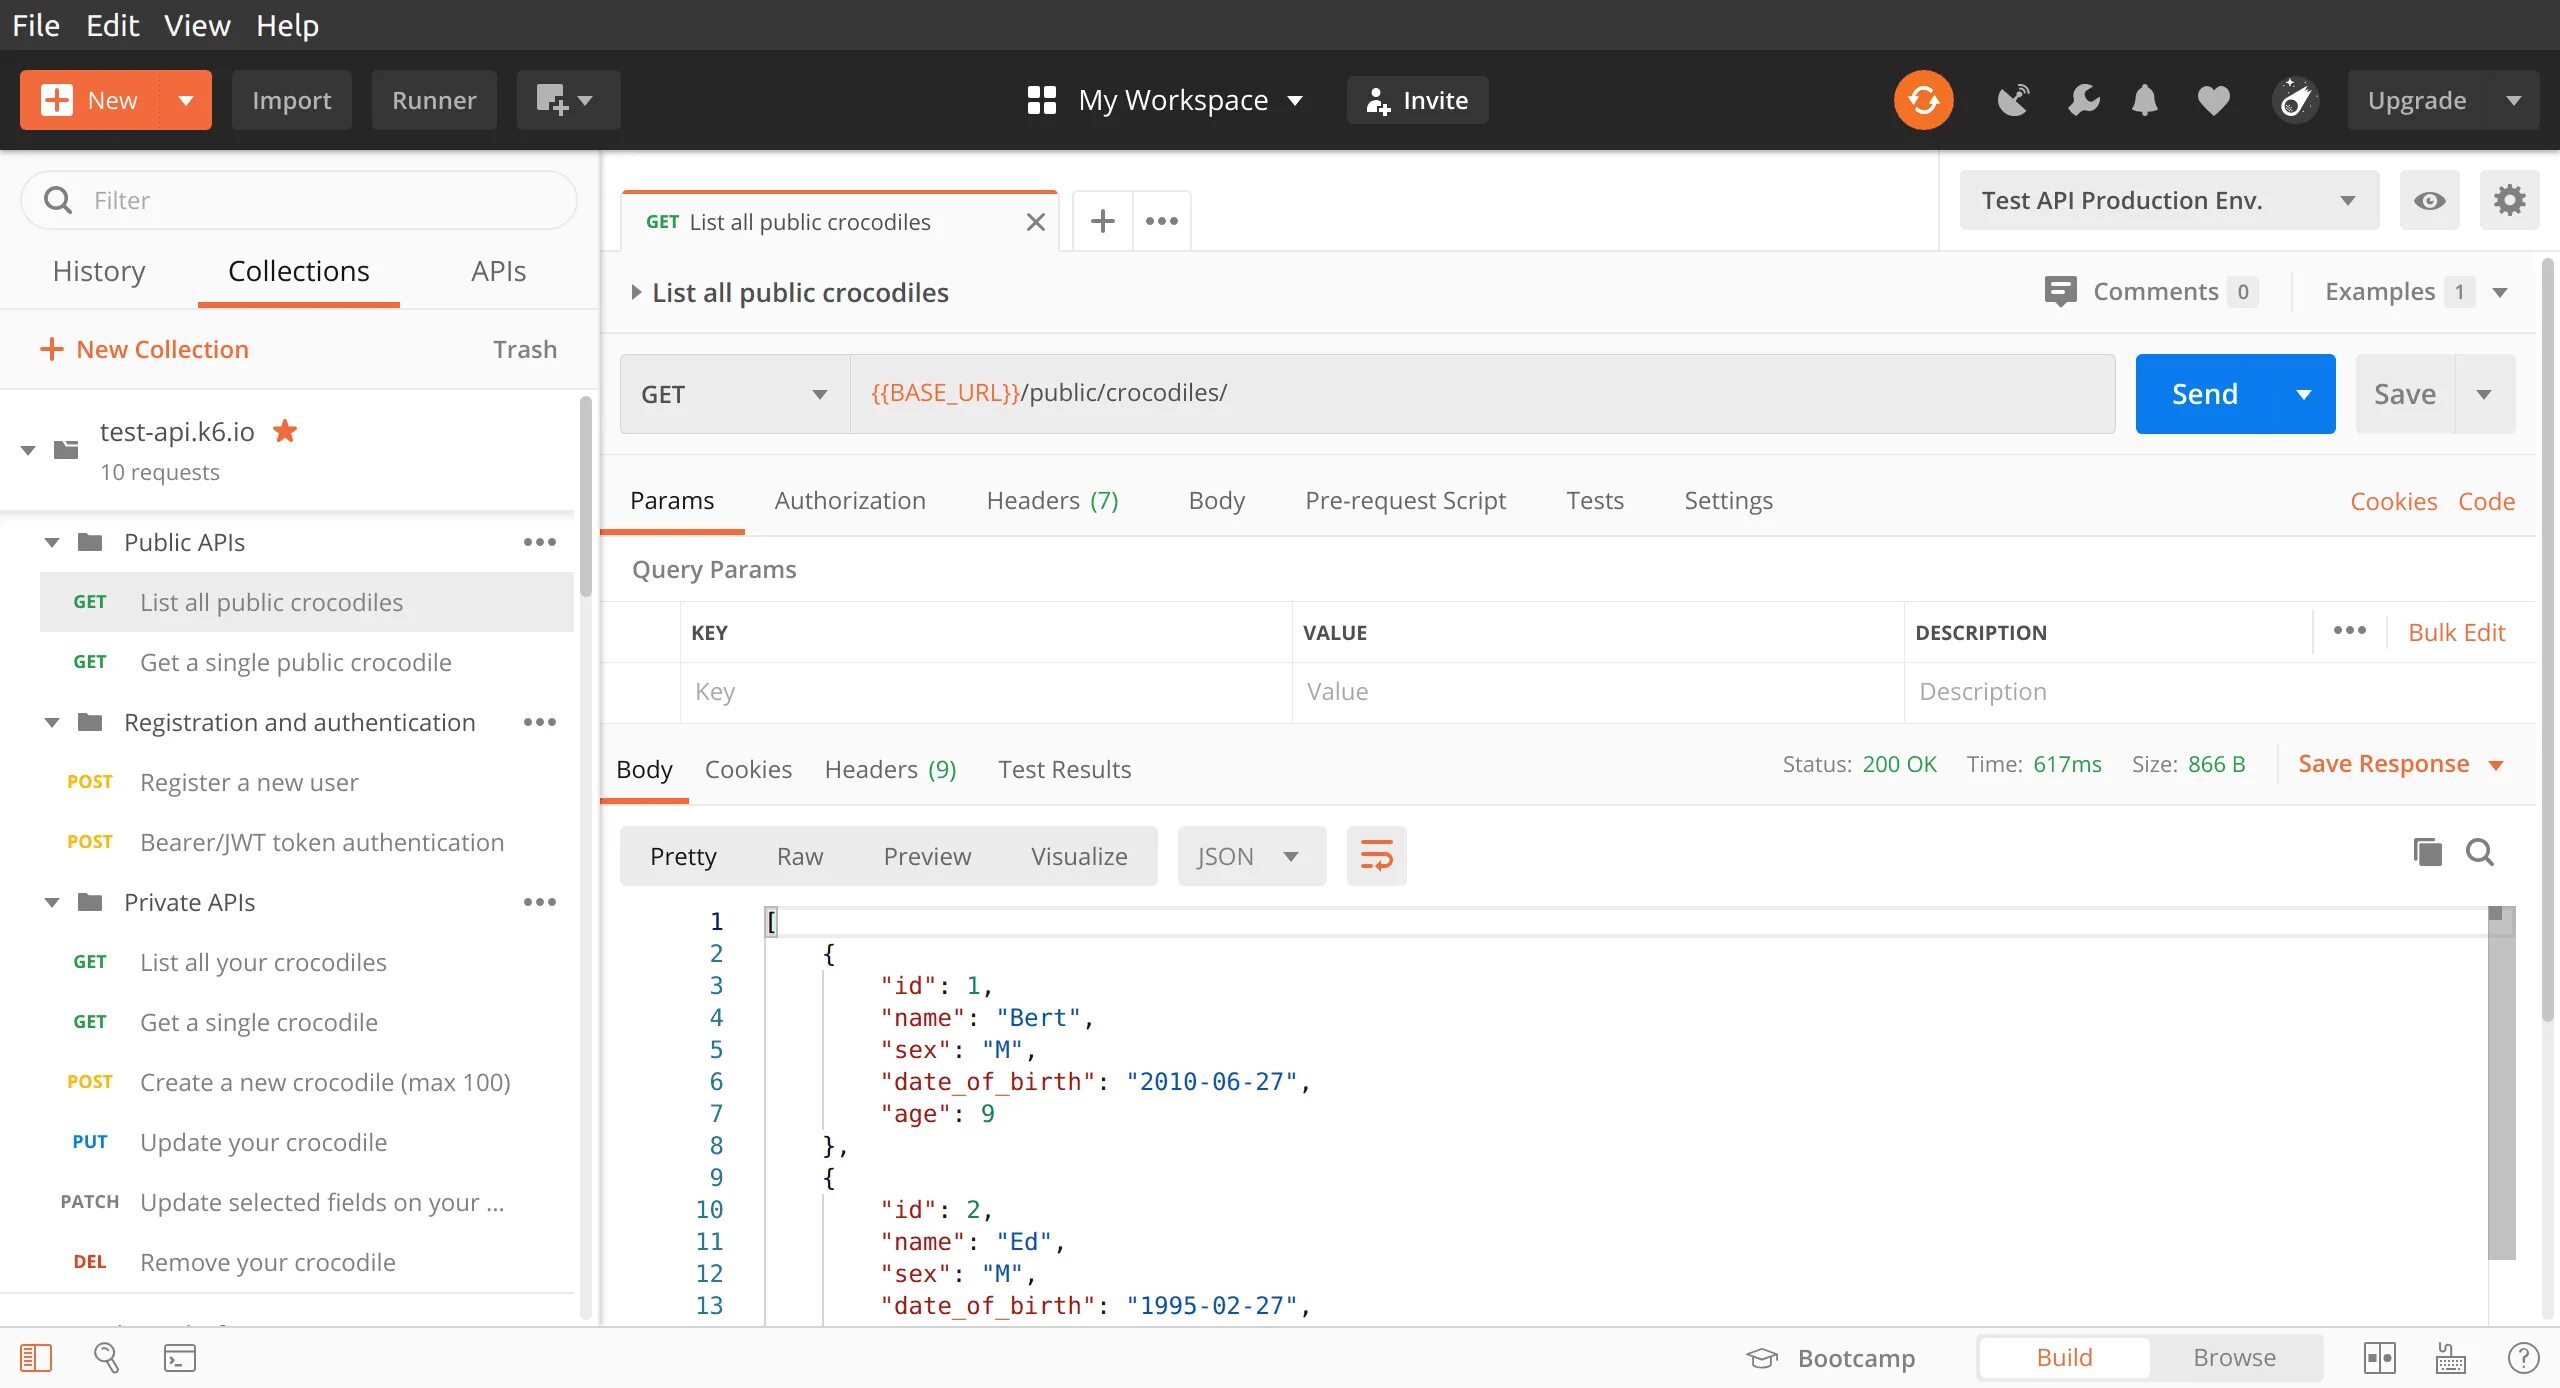Collapse the Public APIs folder
This screenshot has height=1388, width=2560.
(52, 543)
